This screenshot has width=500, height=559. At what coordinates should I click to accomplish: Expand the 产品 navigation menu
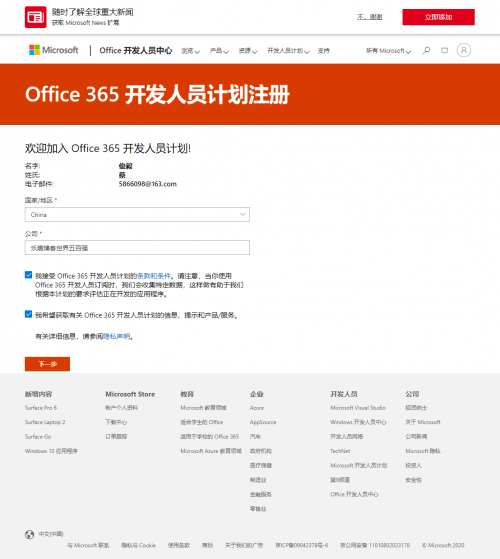coord(219,51)
